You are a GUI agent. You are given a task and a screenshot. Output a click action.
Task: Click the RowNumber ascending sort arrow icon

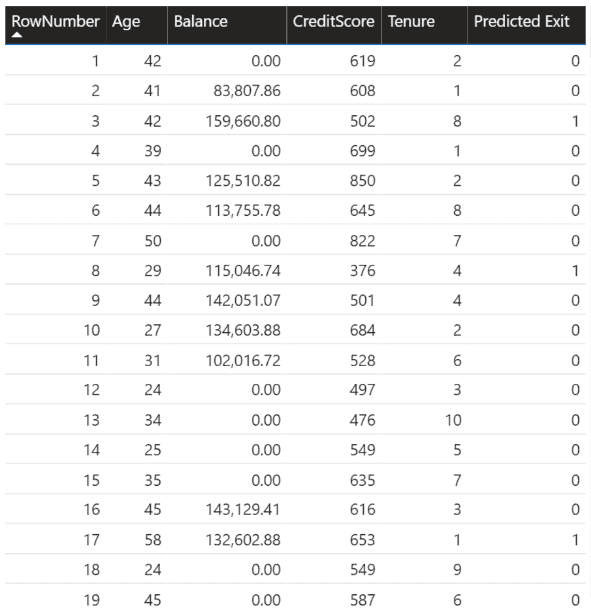pos(17,35)
